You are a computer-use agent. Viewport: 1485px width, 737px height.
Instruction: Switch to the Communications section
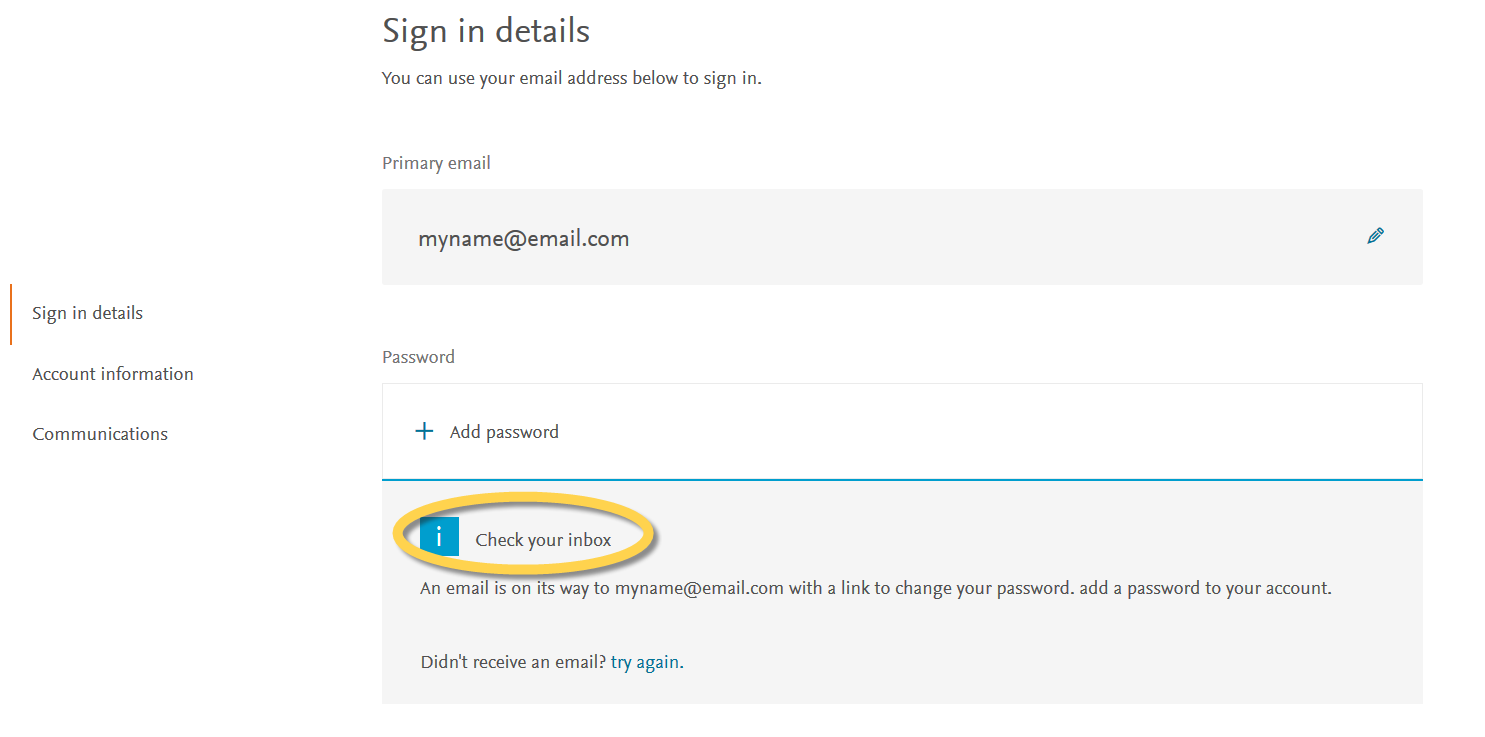click(x=100, y=434)
